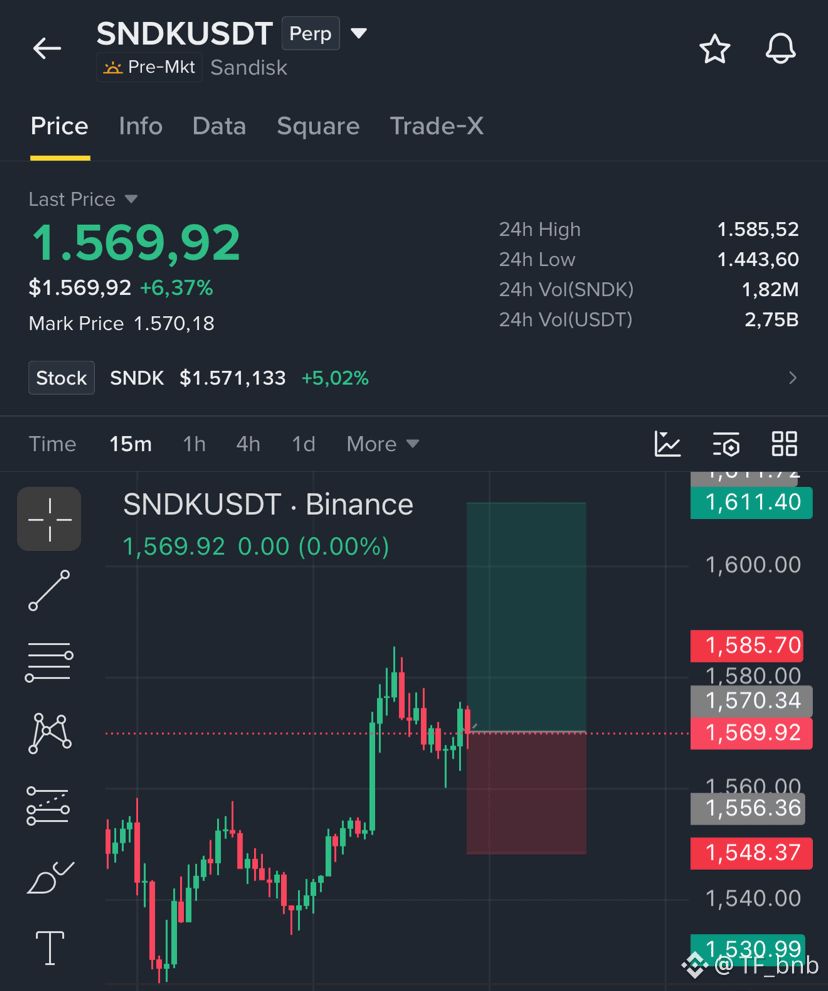Switch to the Data tab
828x991 pixels.
click(219, 126)
